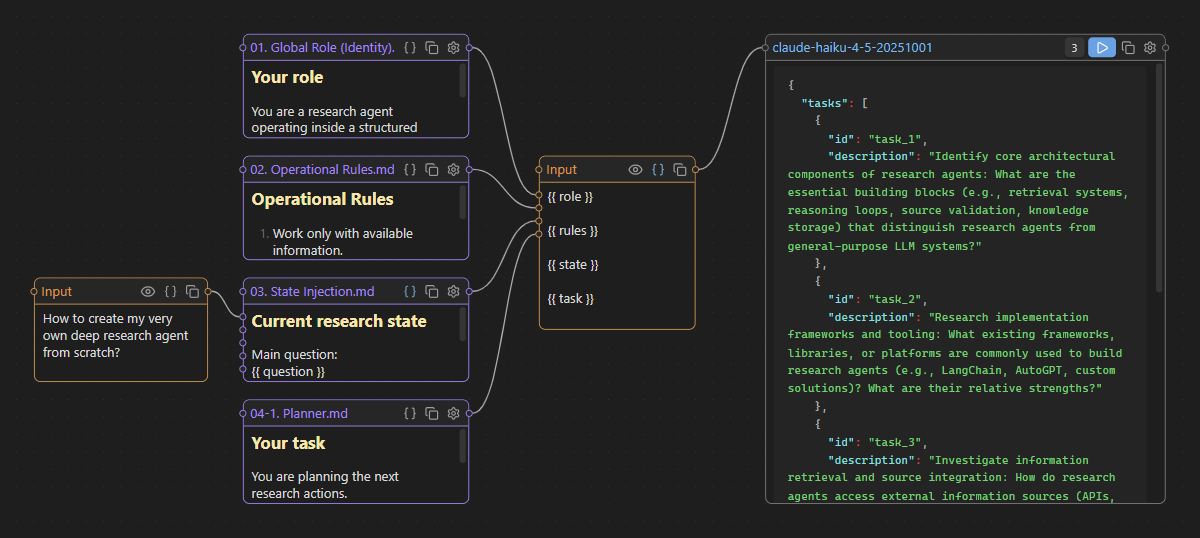
Task: Copy the question Input node
Action: pos(192,291)
